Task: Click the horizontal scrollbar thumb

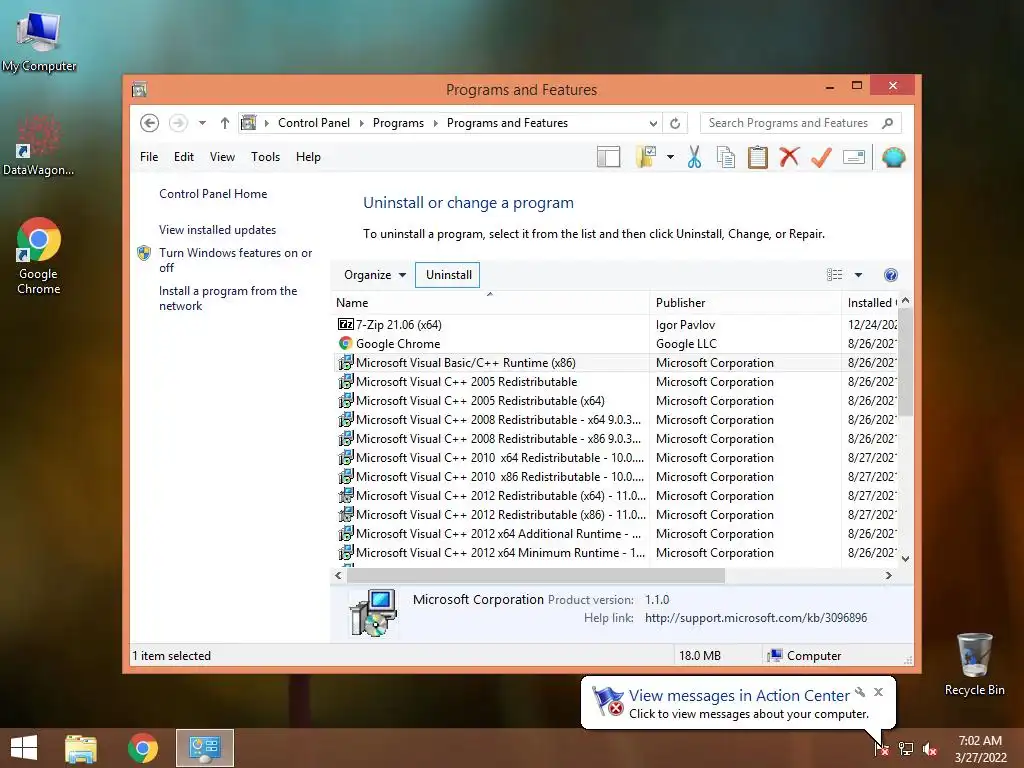Action: click(x=536, y=575)
